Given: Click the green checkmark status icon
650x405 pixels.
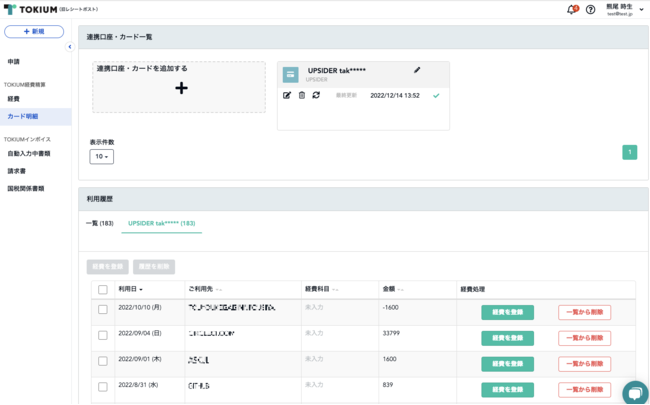Looking at the screenshot, I should (436, 95).
